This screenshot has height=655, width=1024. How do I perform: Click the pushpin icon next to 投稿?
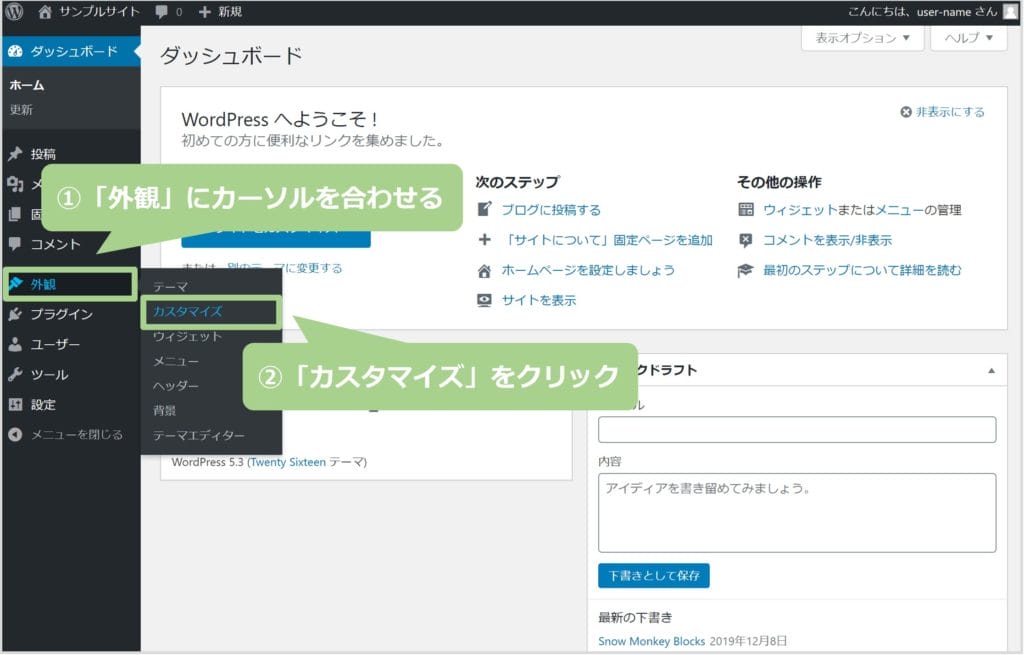[15, 154]
